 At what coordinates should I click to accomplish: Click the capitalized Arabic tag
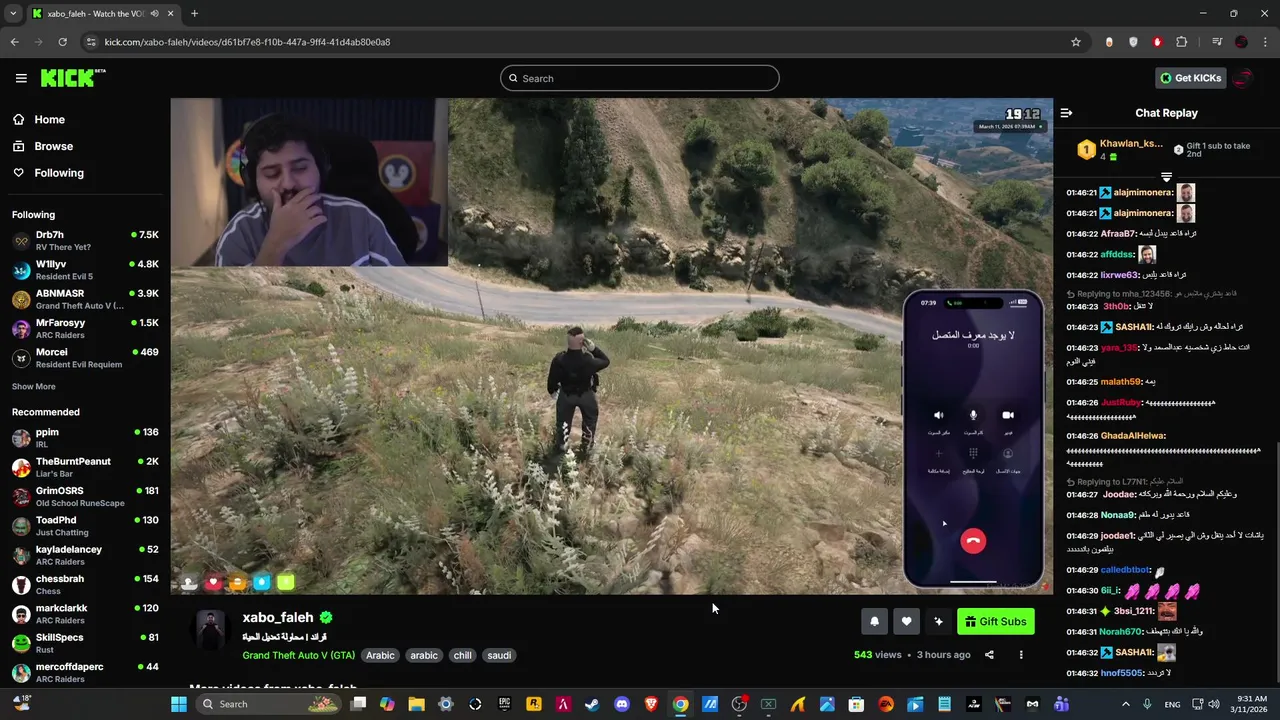(380, 655)
